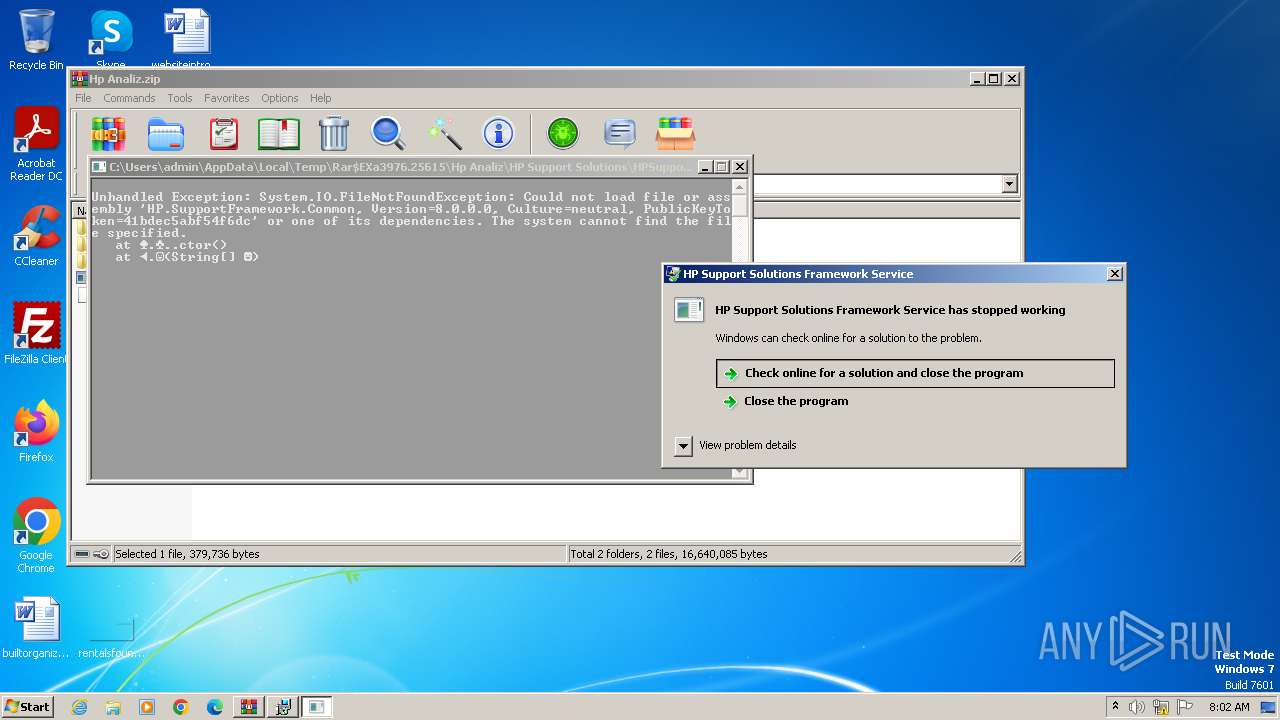Click the Microsoft Edge taskbar icon
1280x720 pixels.
[x=215, y=707]
